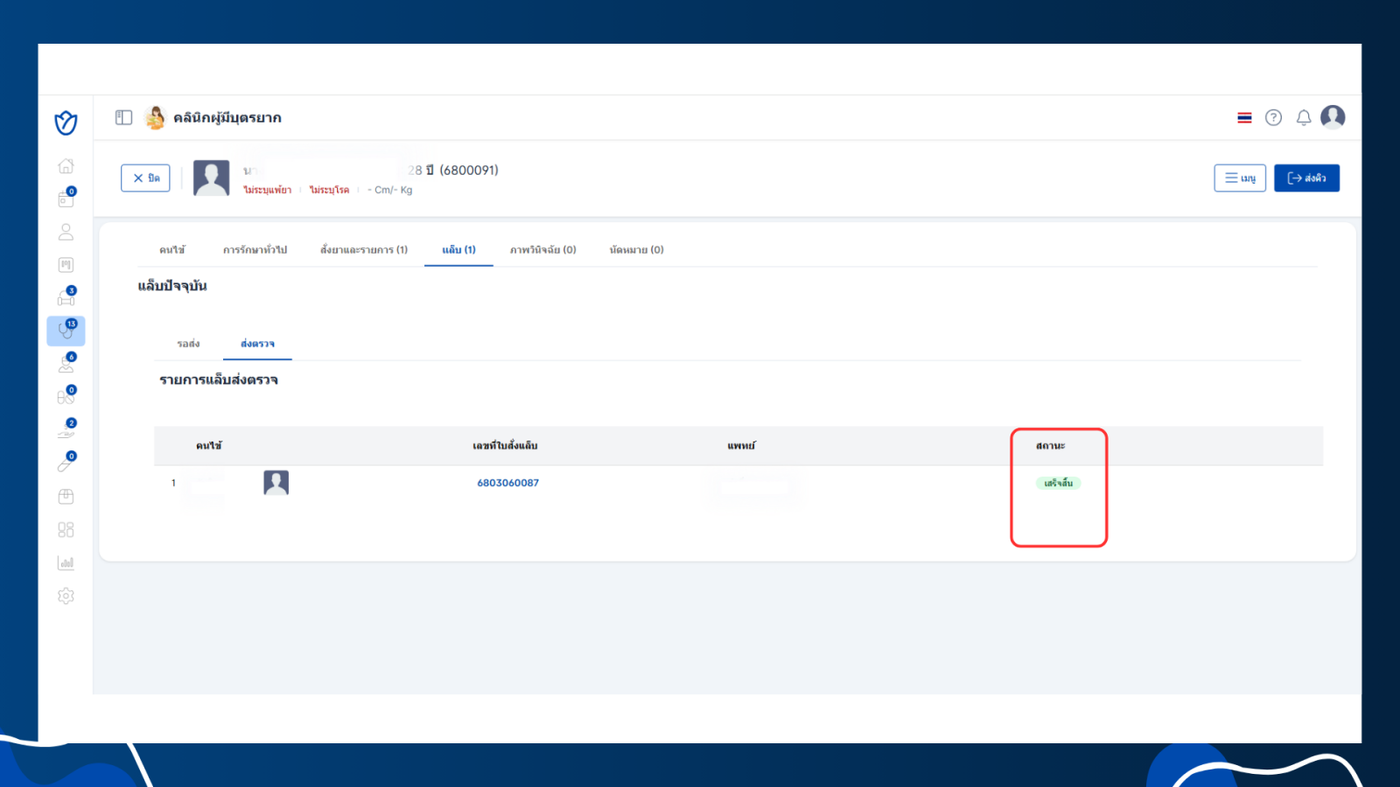This screenshot has width=1400, height=787.
Task: Open the hand icon with badge 2
Action: coord(66,430)
